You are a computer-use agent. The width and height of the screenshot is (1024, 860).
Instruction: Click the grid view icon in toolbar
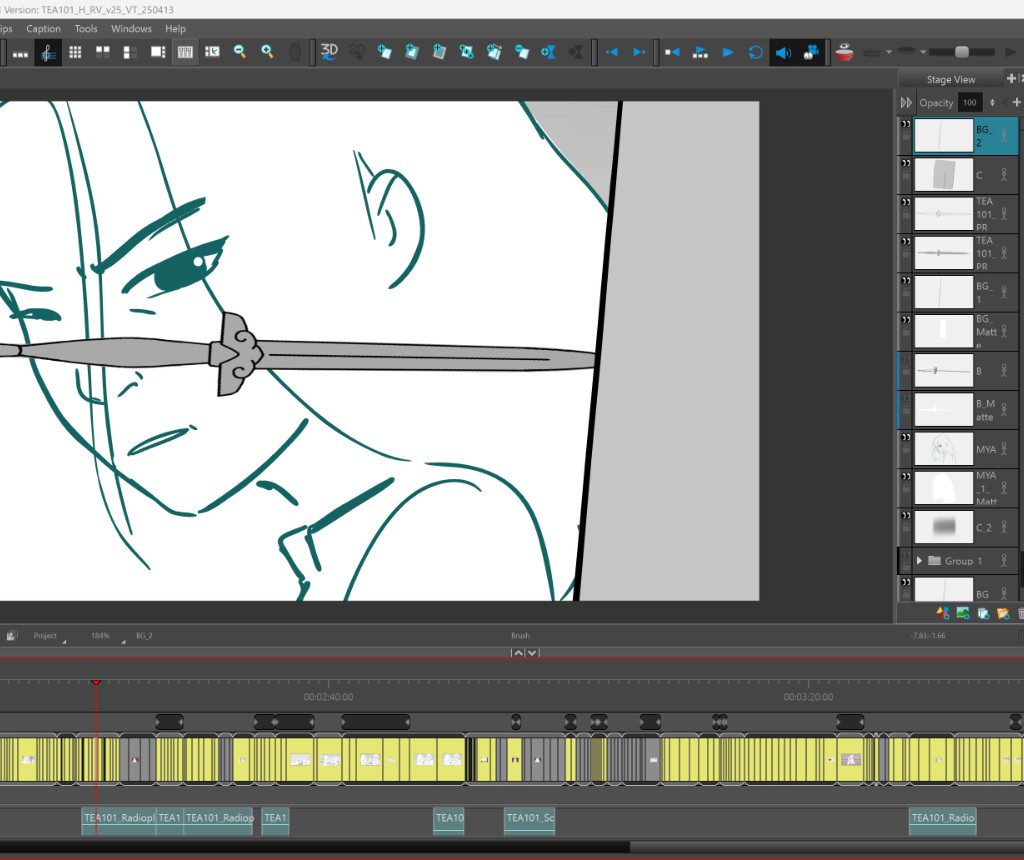click(x=75, y=52)
